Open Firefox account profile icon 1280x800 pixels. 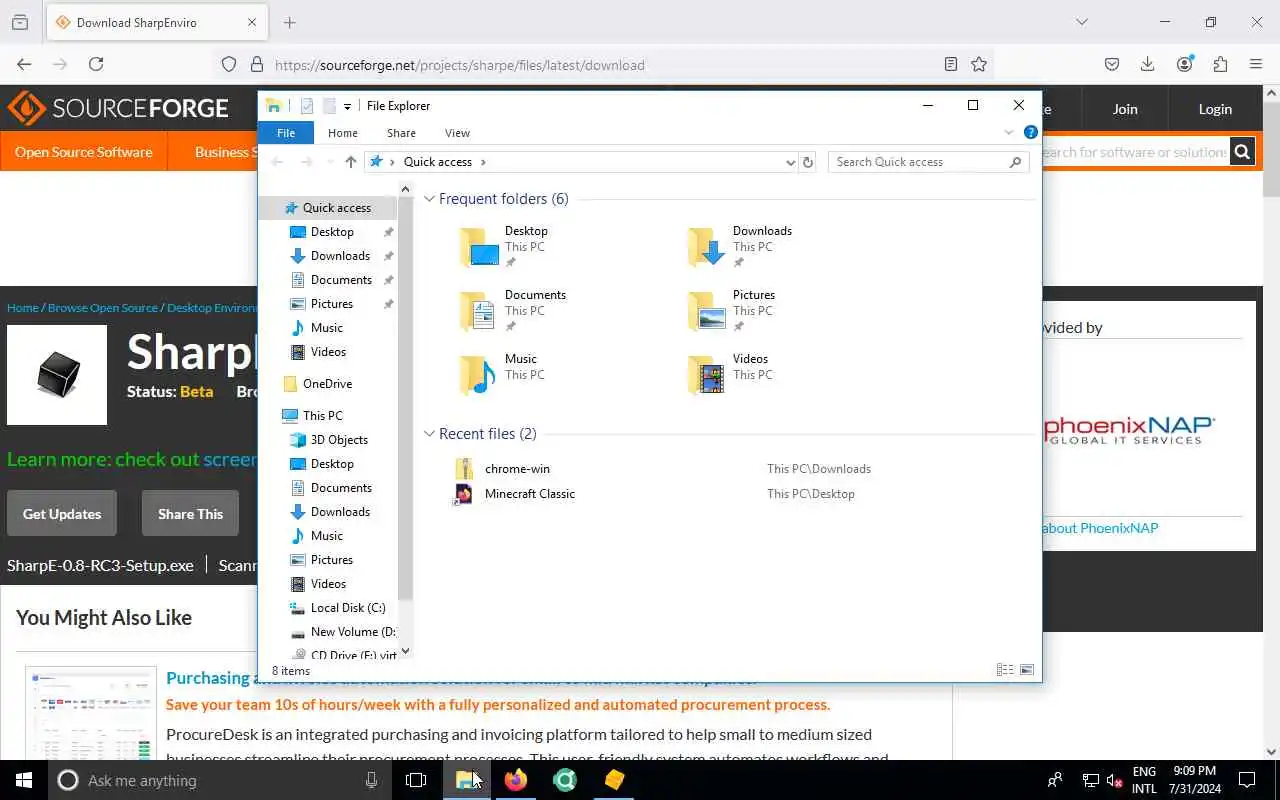(x=1184, y=64)
